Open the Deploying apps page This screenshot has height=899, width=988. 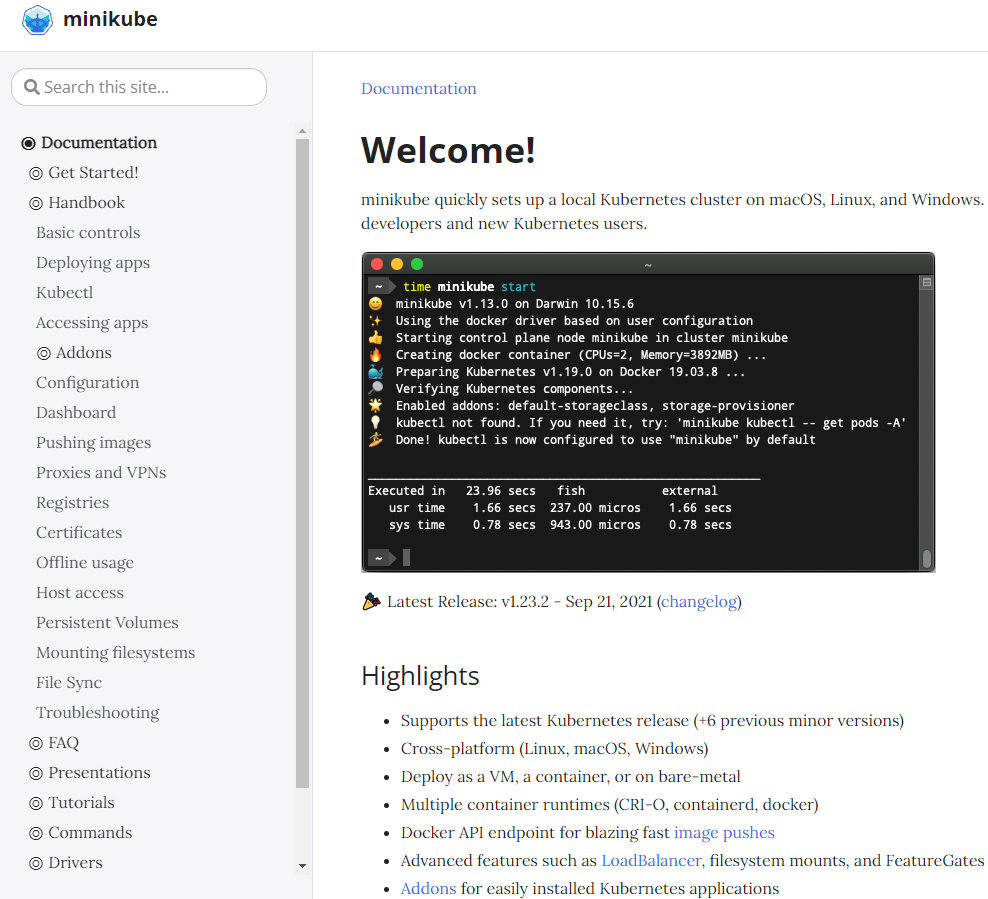point(93,263)
